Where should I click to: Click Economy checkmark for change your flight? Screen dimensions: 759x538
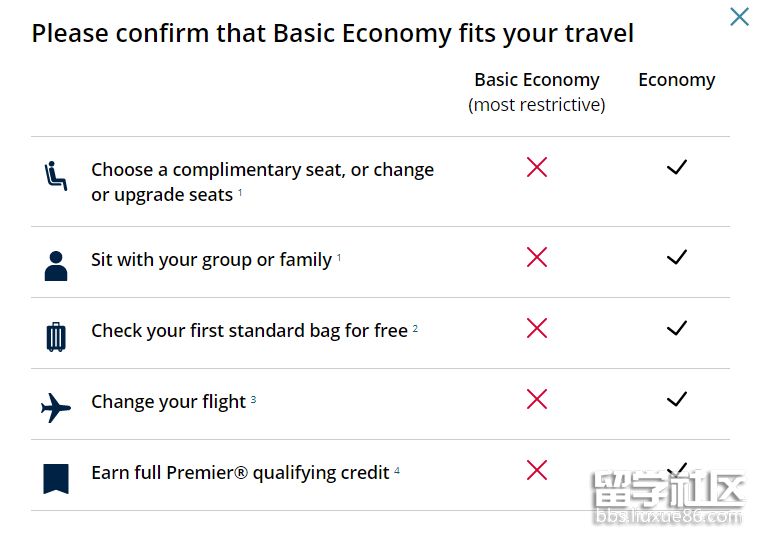tap(677, 399)
